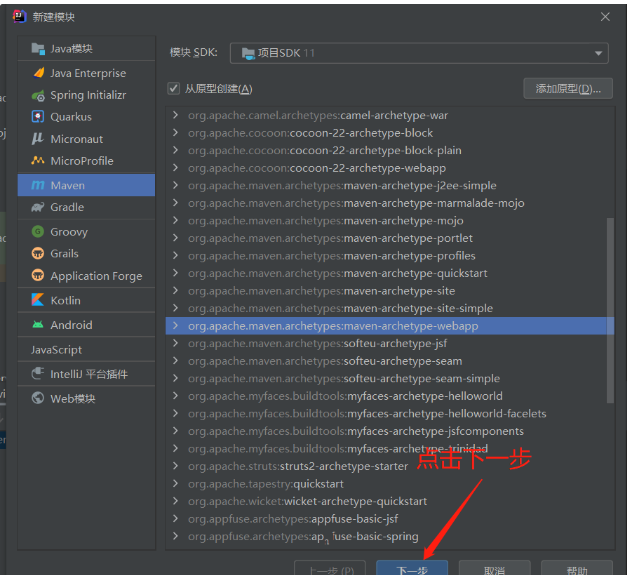The width and height of the screenshot is (627, 575).
Task: Expand maven-archetype-j2ee-simple node
Action: [x=175, y=186]
